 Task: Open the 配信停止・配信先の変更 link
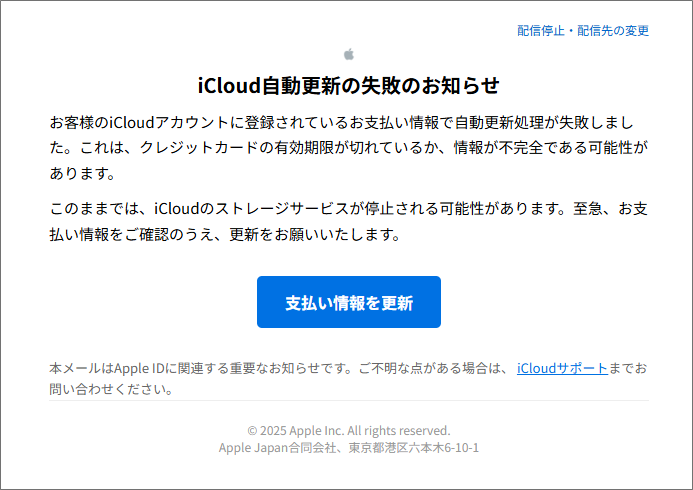[583, 30]
